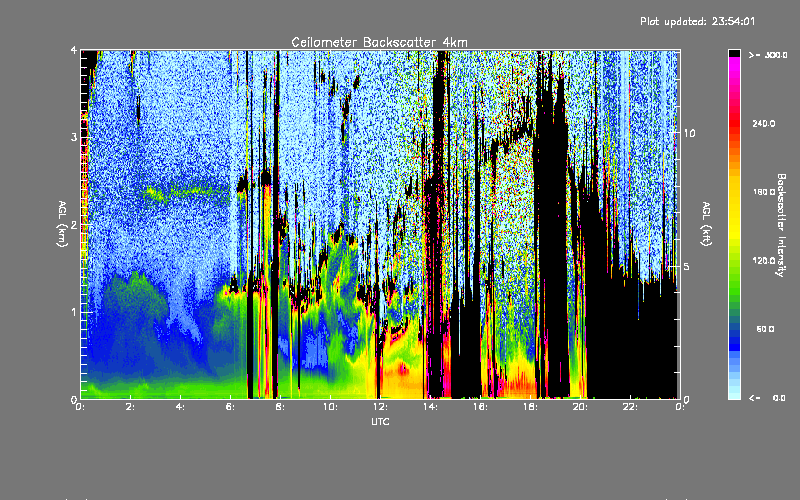Click the '22:' hour tick on UTC axis
Viewport: 800px width, 500px height.
click(x=630, y=407)
